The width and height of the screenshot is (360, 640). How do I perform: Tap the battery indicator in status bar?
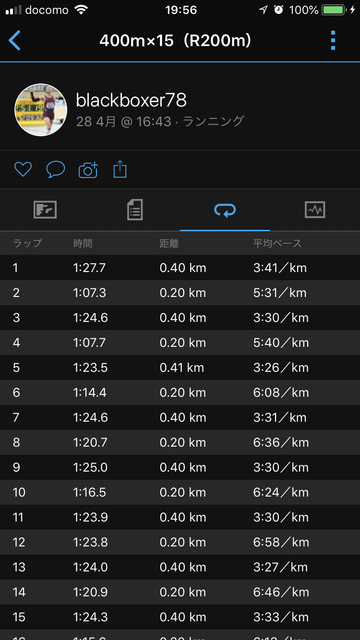tap(333, 10)
